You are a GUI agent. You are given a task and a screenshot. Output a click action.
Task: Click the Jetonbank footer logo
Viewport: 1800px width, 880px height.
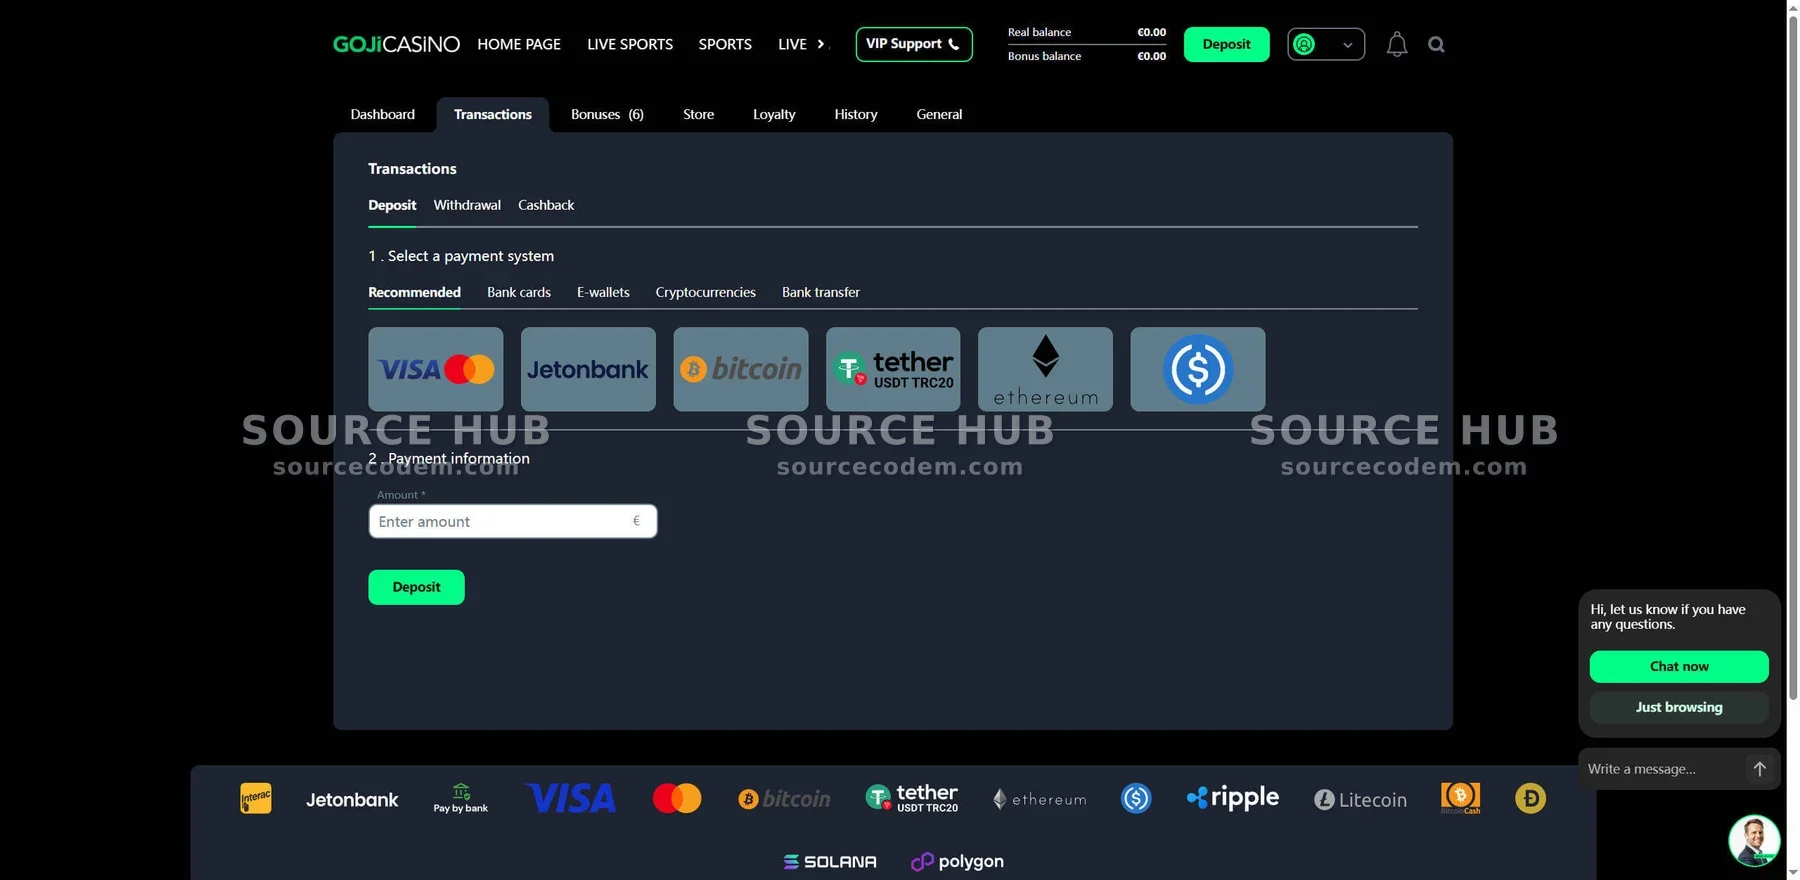pyautogui.click(x=352, y=799)
